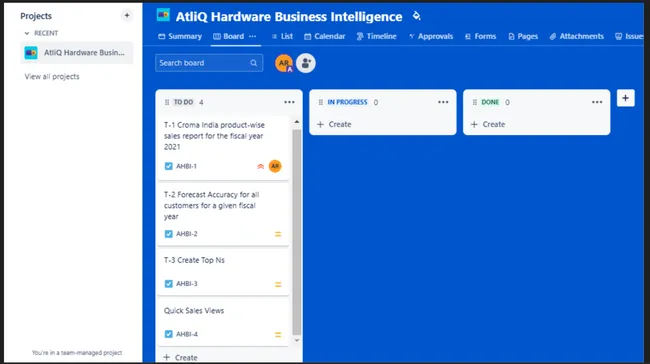The image size is (650, 364).
Task: Add a new column with the plus button
Action: (x=626, y=98)
